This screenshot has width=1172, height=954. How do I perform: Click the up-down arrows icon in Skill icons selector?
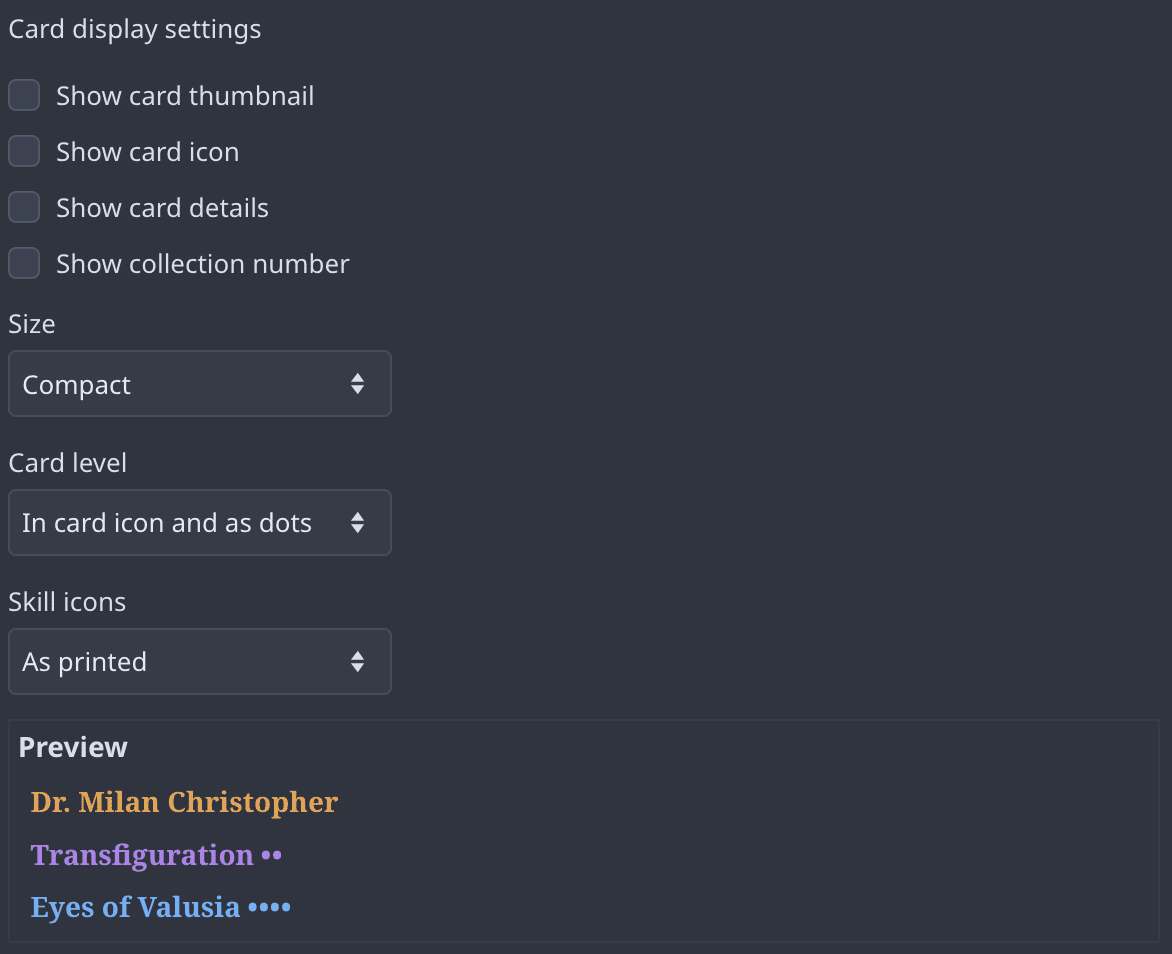pyautogui.click(x=358, y=662)
